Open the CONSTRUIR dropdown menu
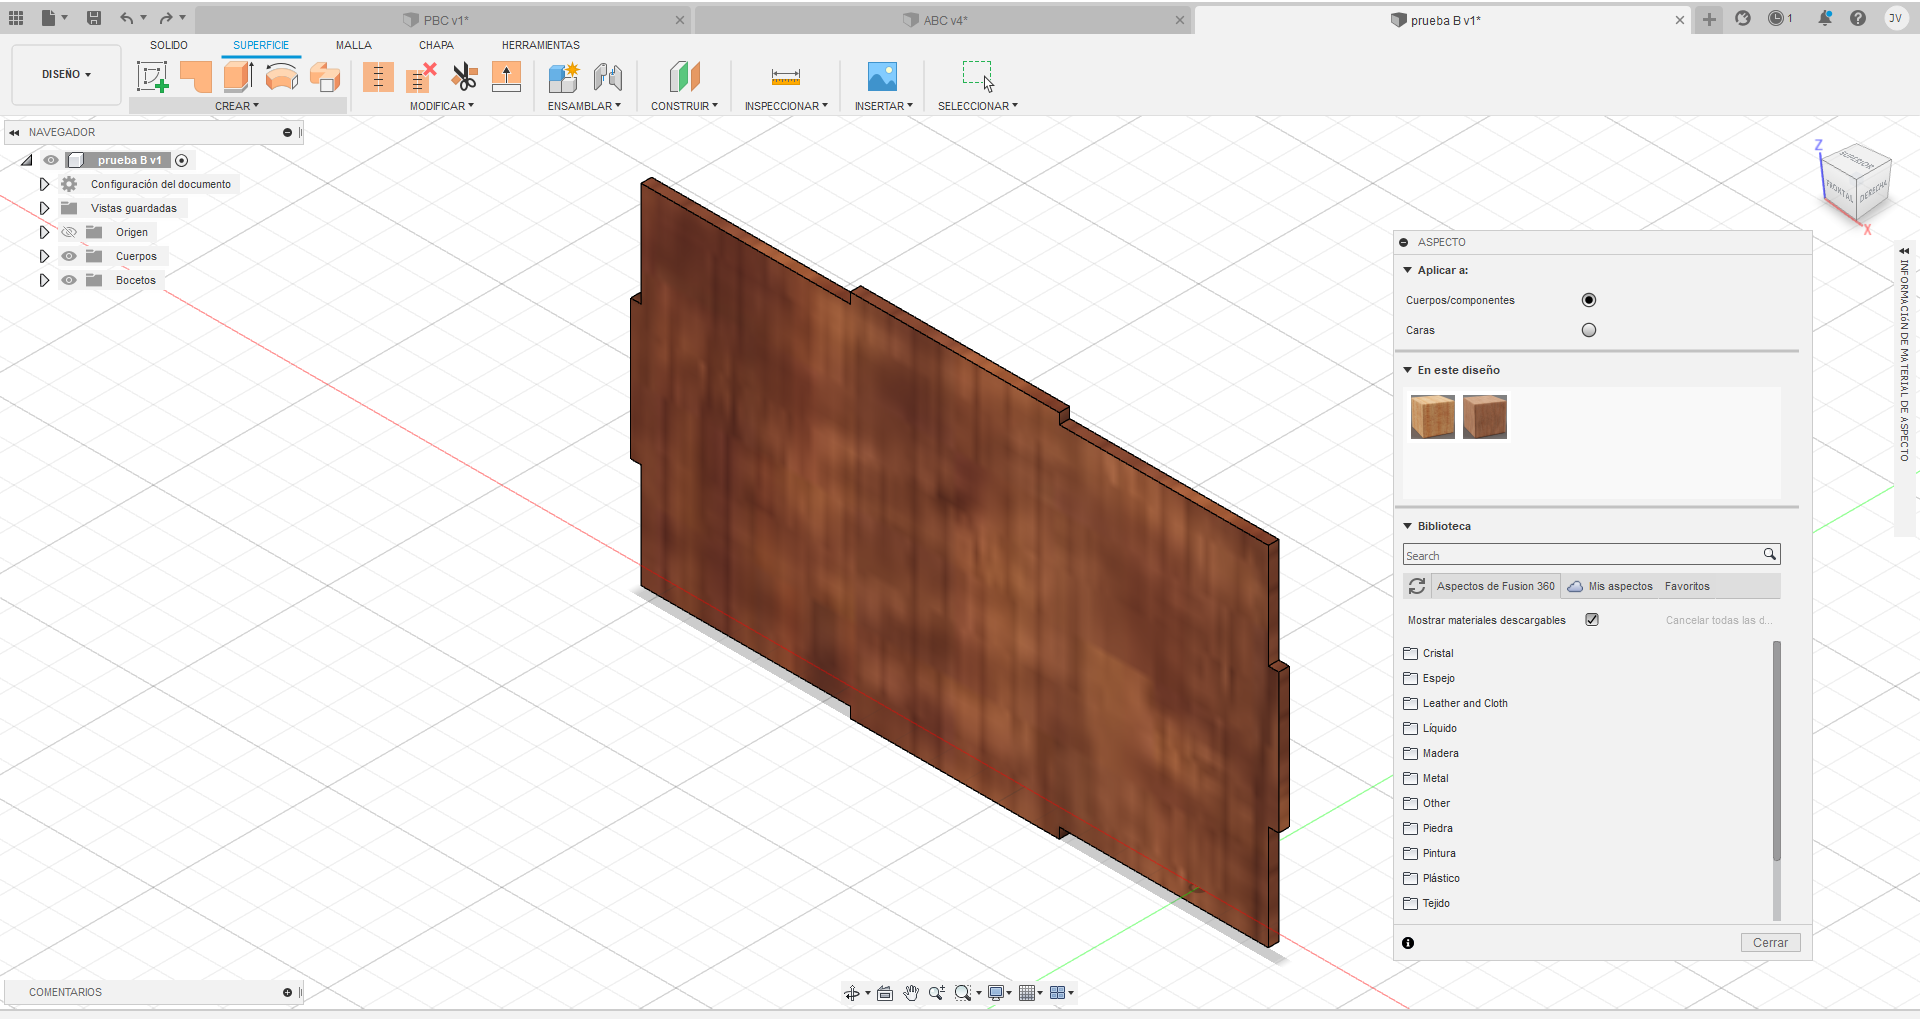Screen dimensions: 1920x1019 (684, 106)
